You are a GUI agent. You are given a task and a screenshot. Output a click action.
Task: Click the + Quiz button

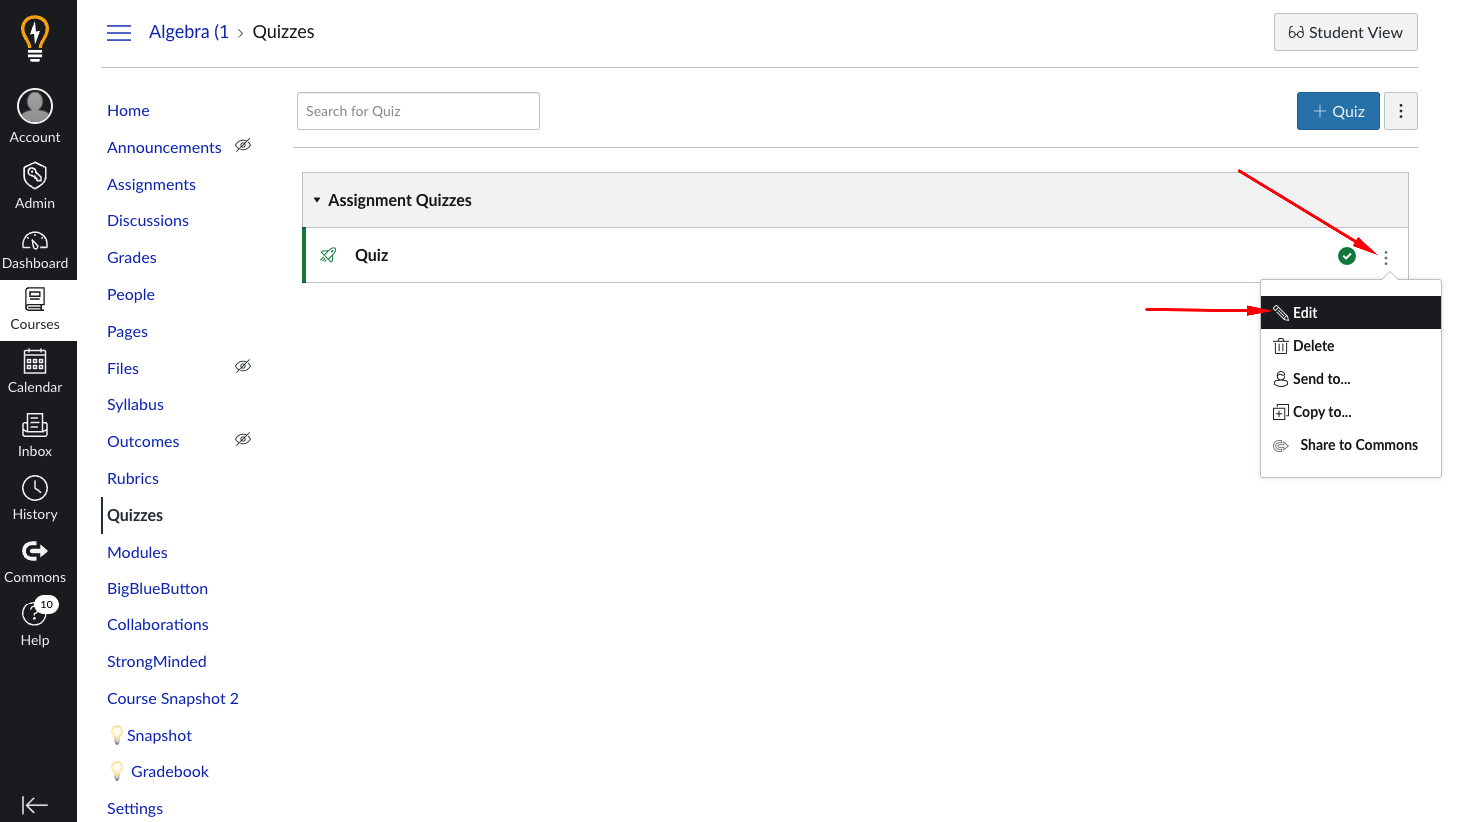click(1337, 111)
